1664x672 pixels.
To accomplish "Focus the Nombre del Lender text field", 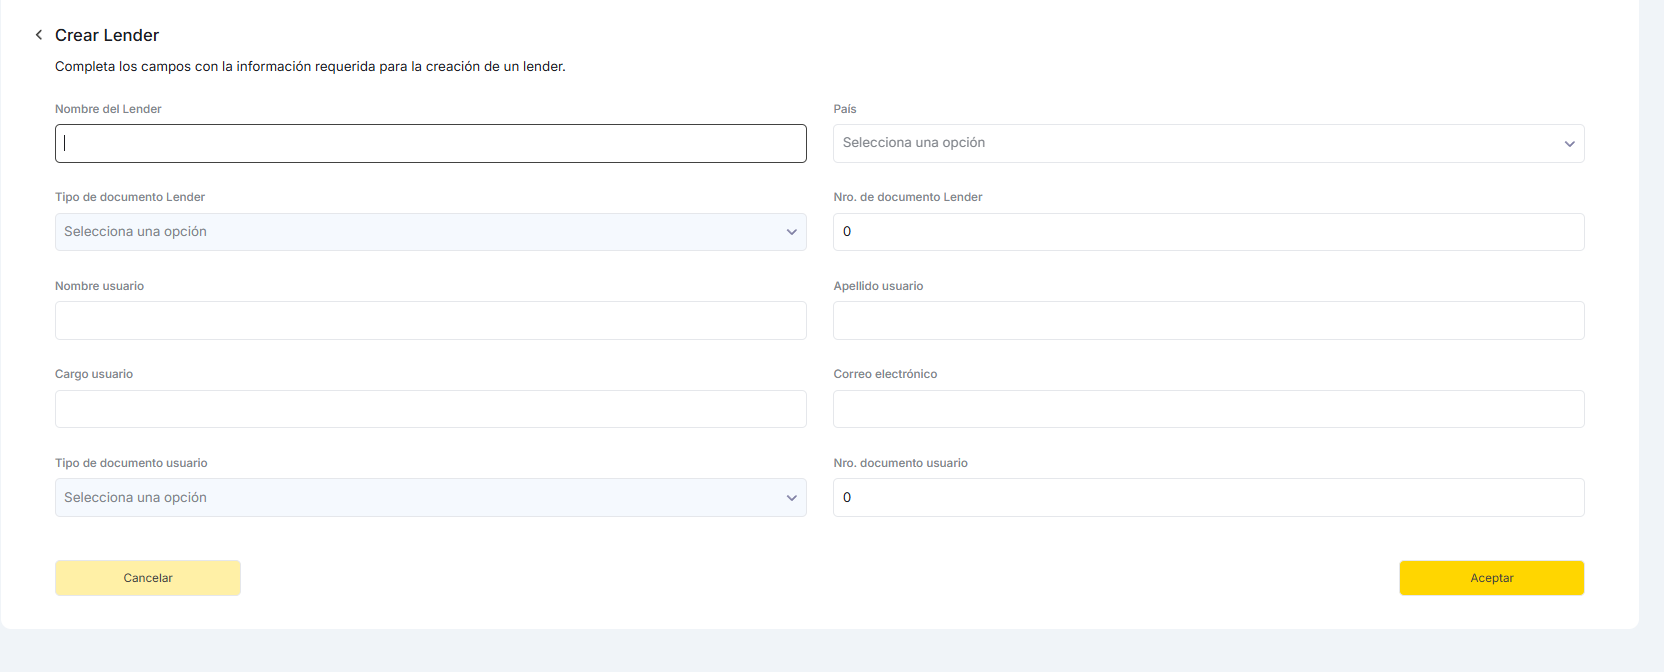I will (x=430, y=143).
